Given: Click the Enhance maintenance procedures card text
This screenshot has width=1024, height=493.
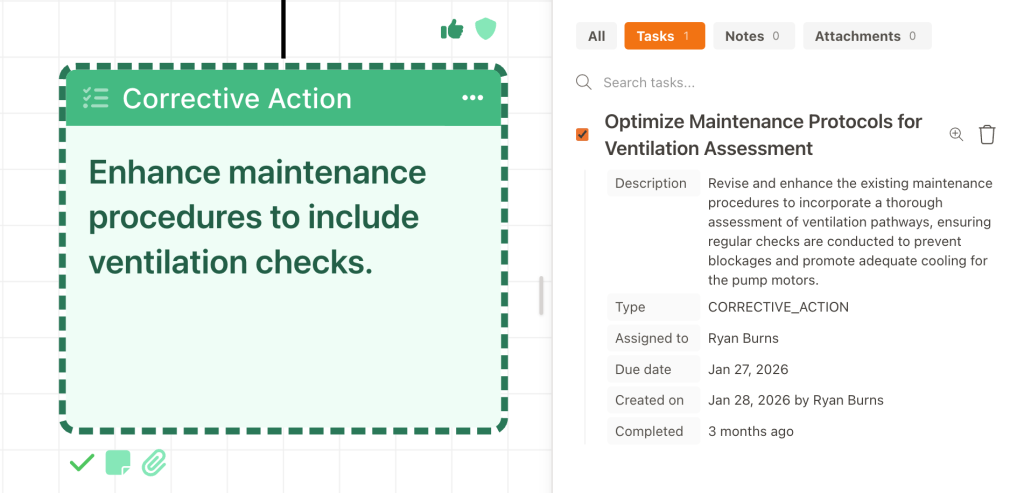Looking at the screenshot, I should (x=257, y=217).
